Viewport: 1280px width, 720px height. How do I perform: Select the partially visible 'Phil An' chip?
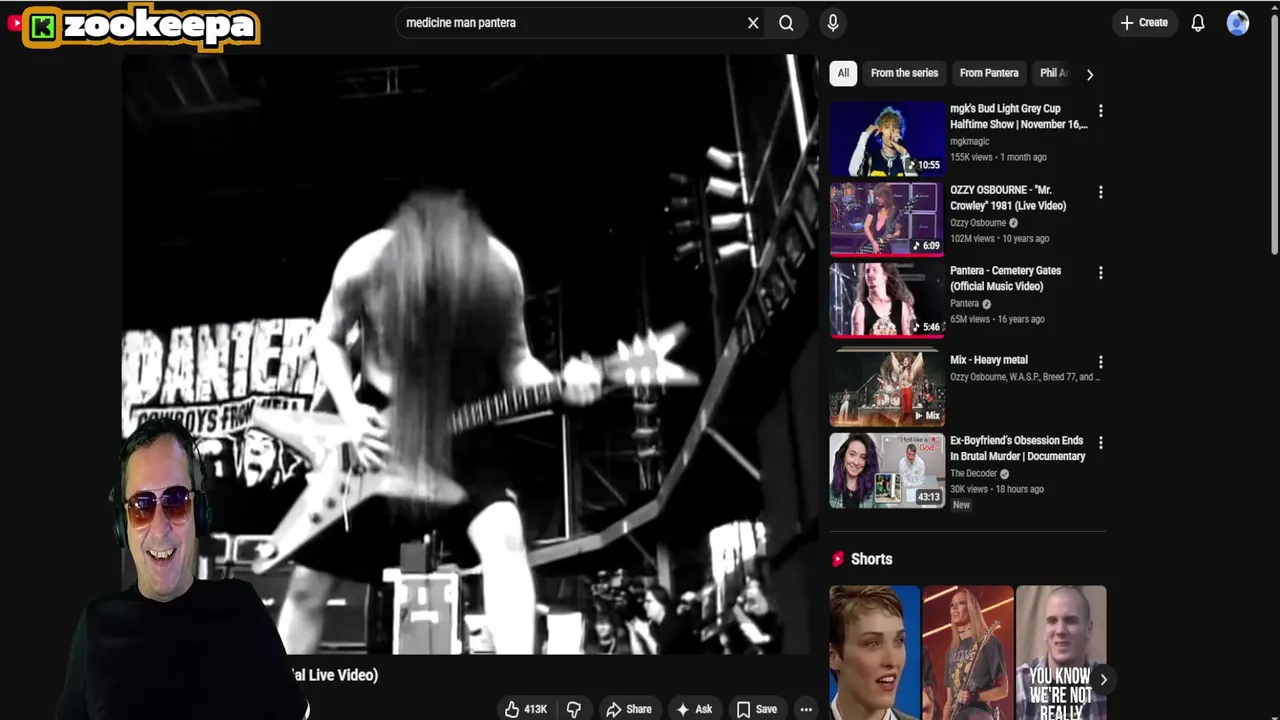1053,73
